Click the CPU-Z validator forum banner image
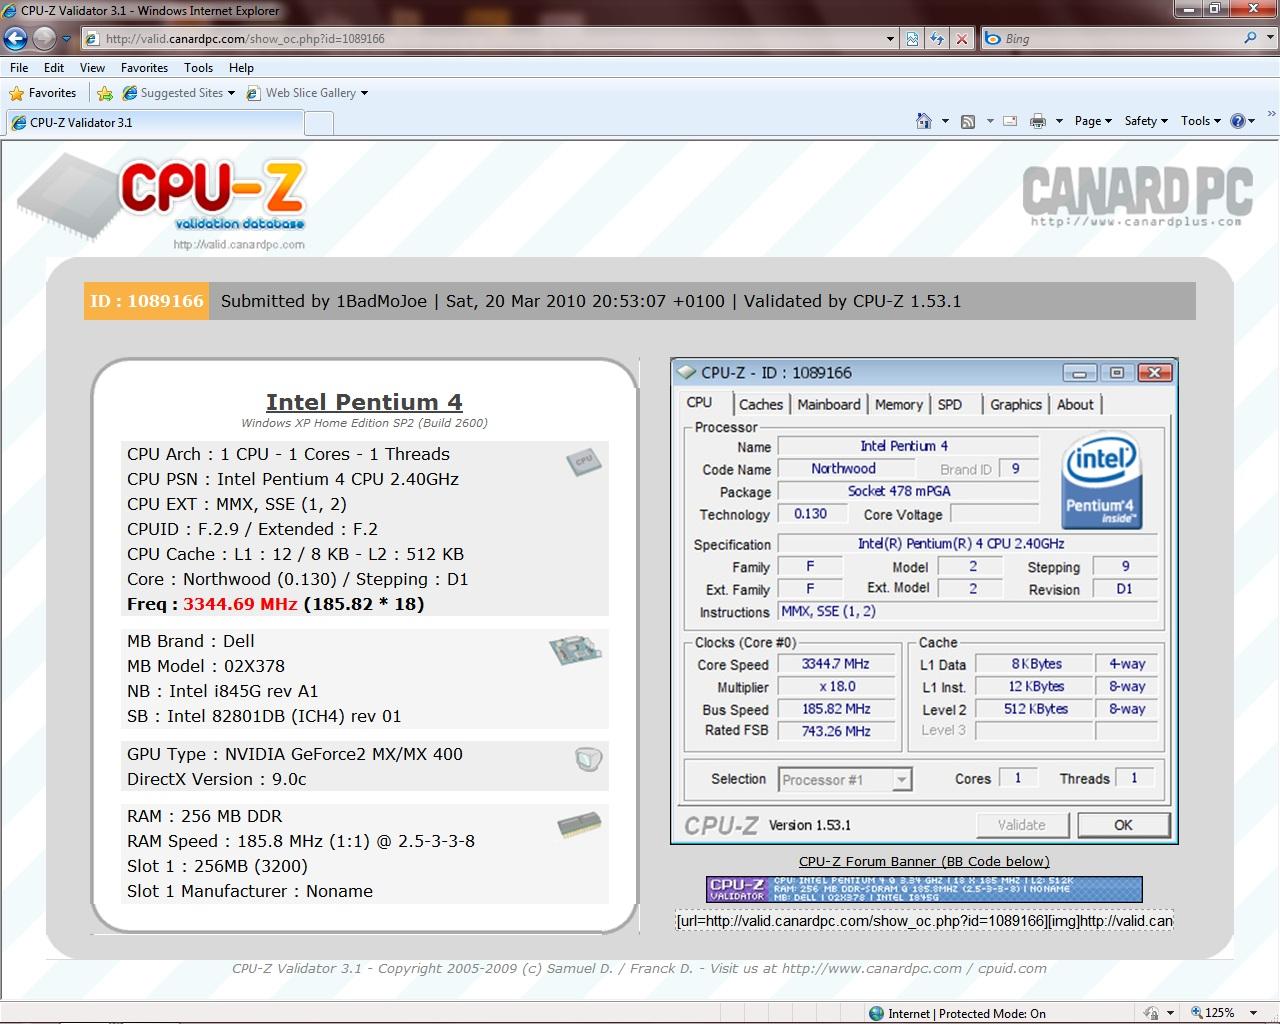The height and width of the screenshot is (1024, 1280). [924, 889]
